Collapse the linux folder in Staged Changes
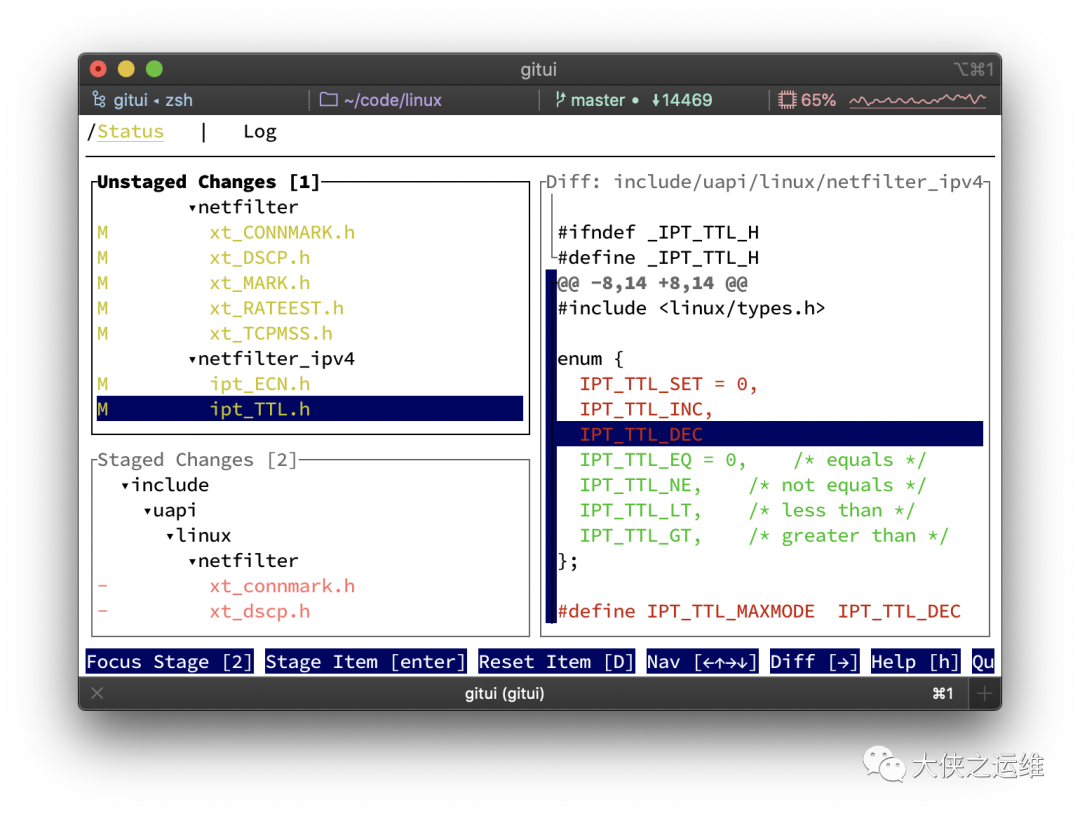 click(x=169, y=536)
